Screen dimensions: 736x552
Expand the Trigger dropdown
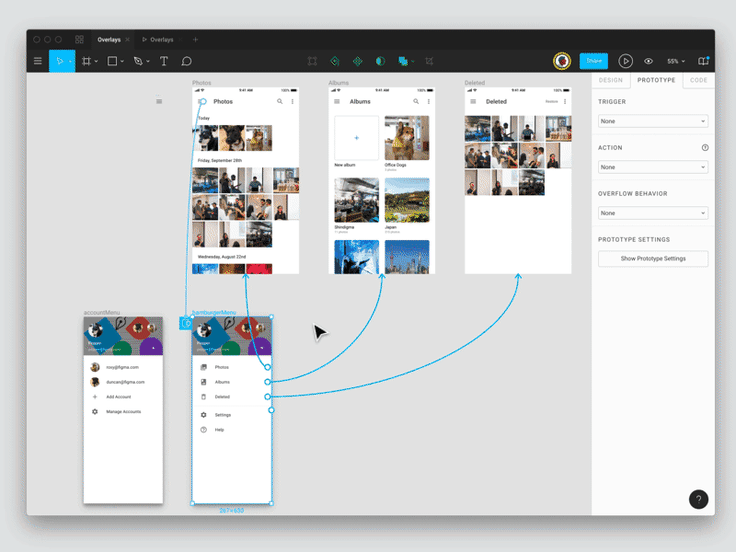[652, 121]
